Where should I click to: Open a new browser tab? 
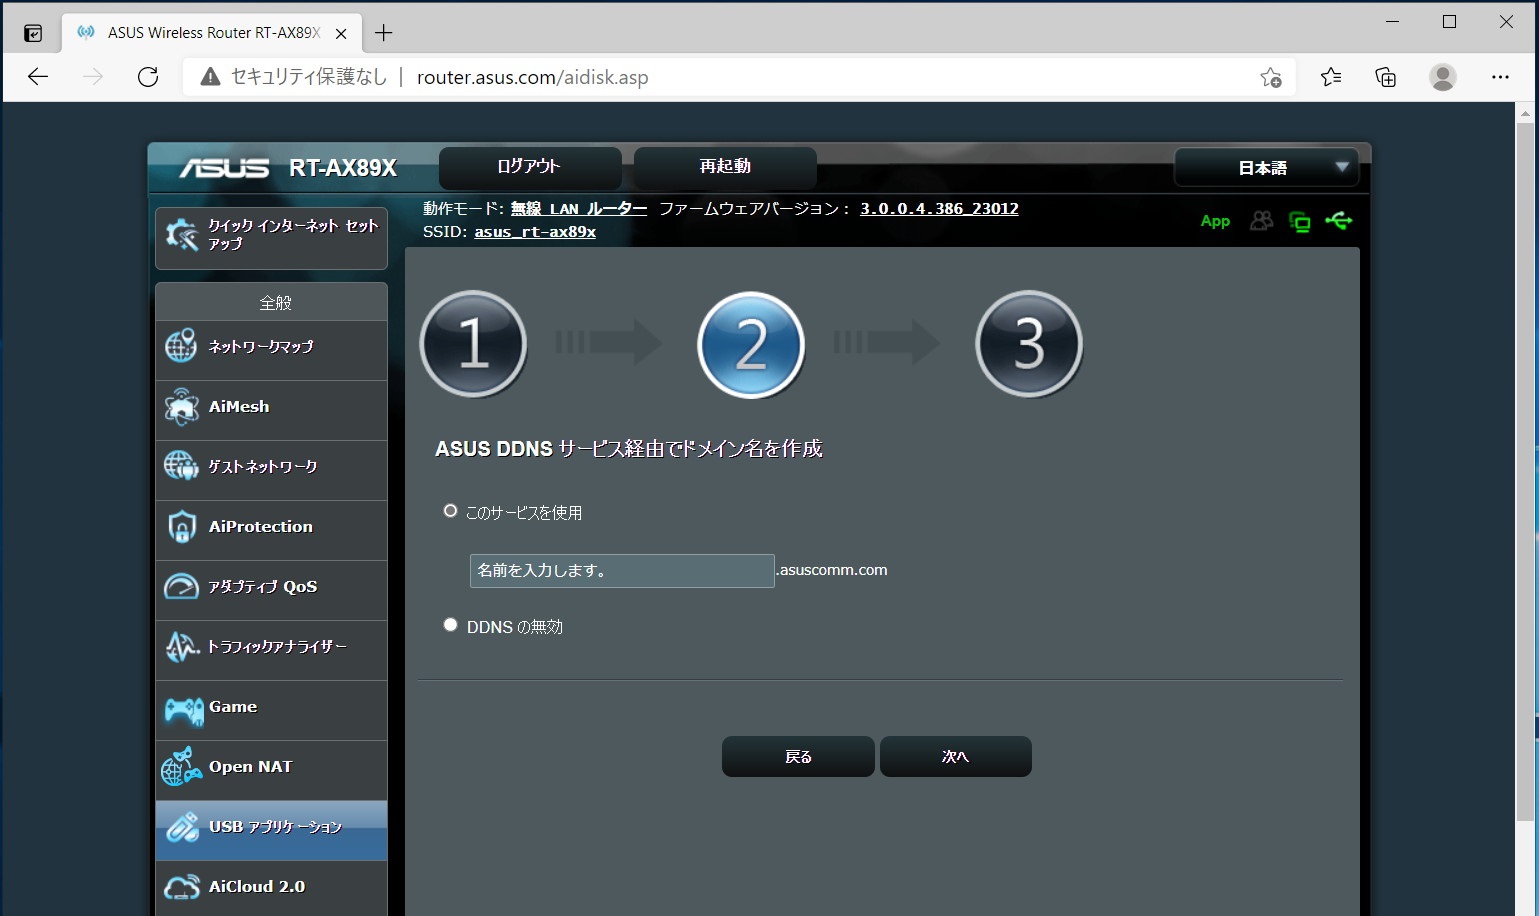(x=383, y=33)
